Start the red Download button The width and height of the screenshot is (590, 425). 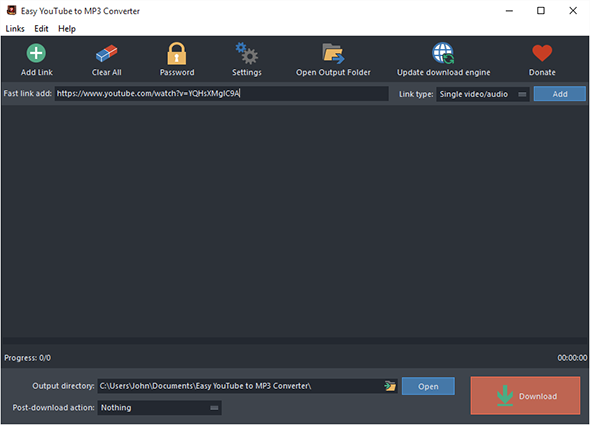coord(525,396)
